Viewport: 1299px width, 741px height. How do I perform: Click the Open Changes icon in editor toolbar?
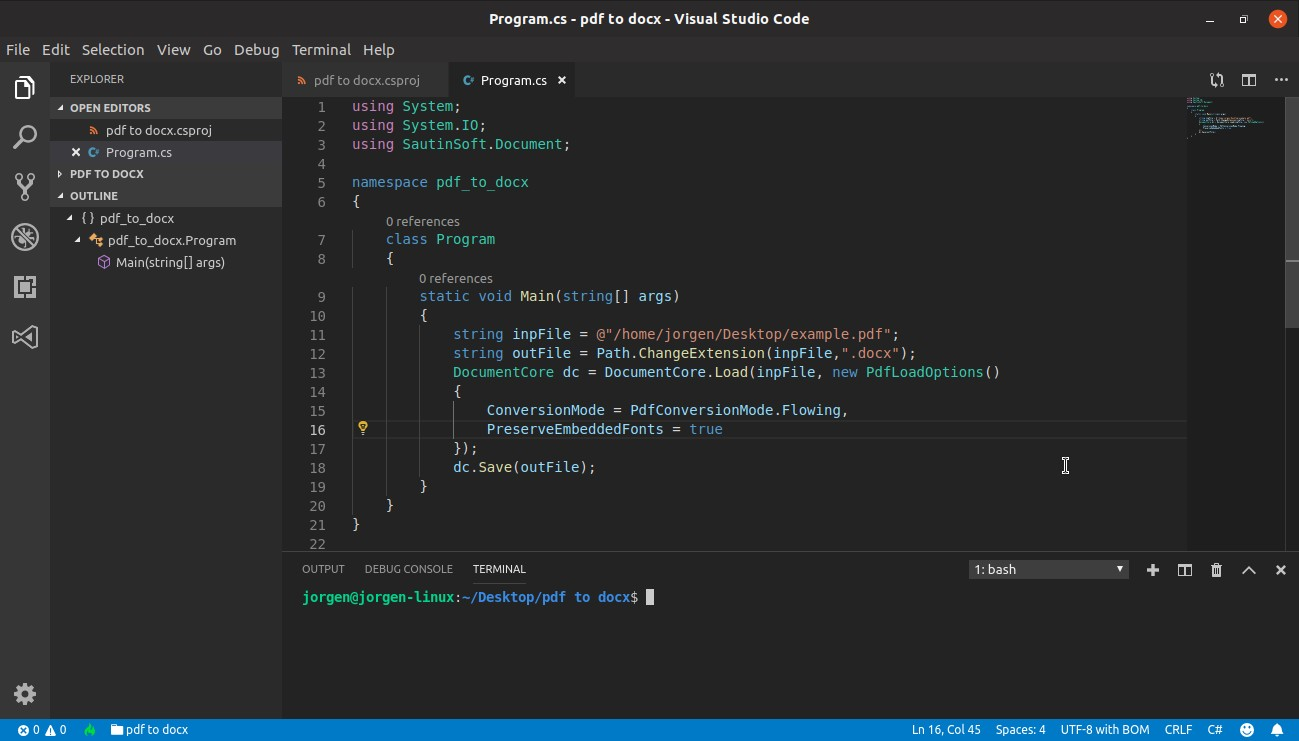pyautogui.click(x=1217, y=80)
